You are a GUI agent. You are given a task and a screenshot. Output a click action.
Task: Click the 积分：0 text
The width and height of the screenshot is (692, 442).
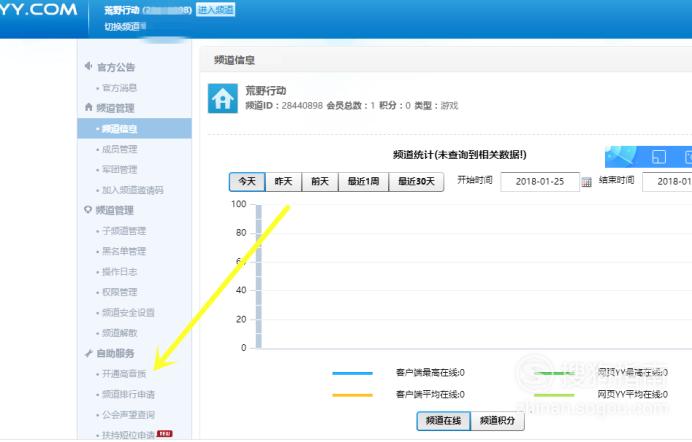(395, 106)
